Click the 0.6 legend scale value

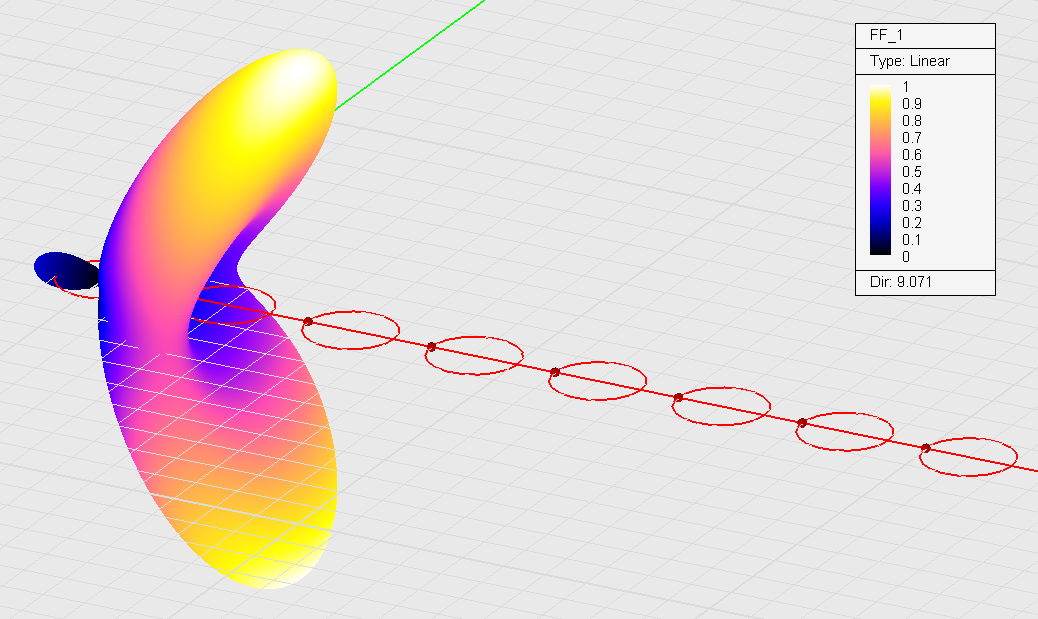(x=912, y=155)
